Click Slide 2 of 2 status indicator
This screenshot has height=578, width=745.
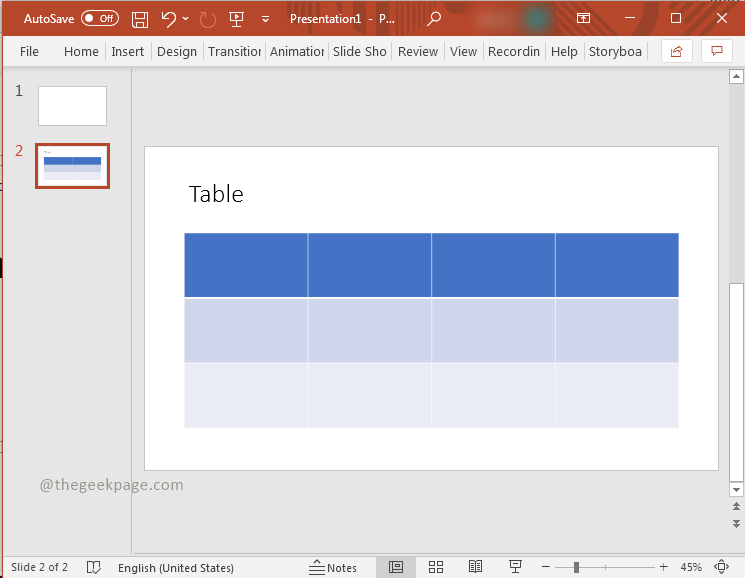(39, 567)
